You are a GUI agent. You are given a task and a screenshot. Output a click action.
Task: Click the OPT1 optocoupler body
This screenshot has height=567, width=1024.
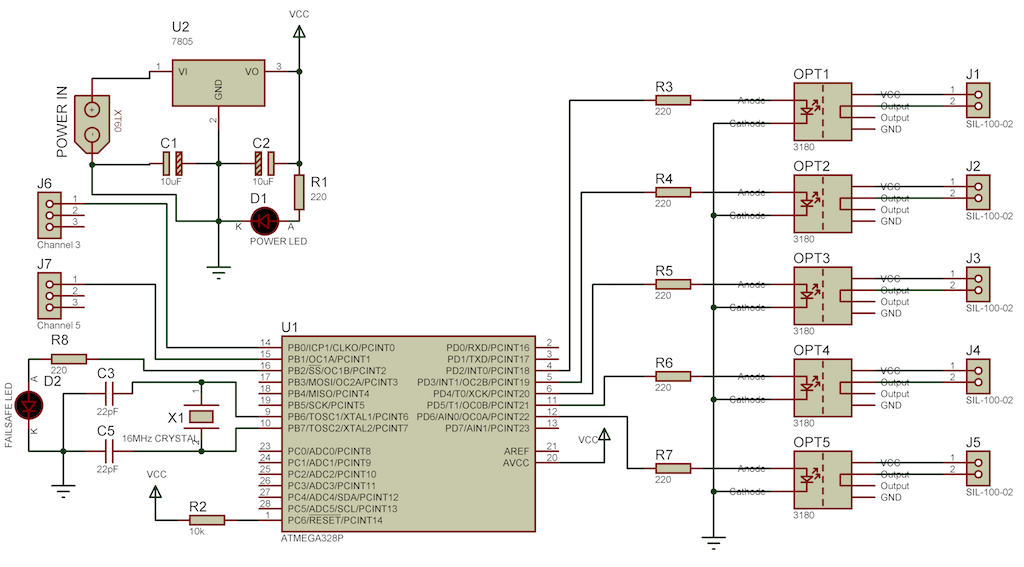tap(823, 112)
